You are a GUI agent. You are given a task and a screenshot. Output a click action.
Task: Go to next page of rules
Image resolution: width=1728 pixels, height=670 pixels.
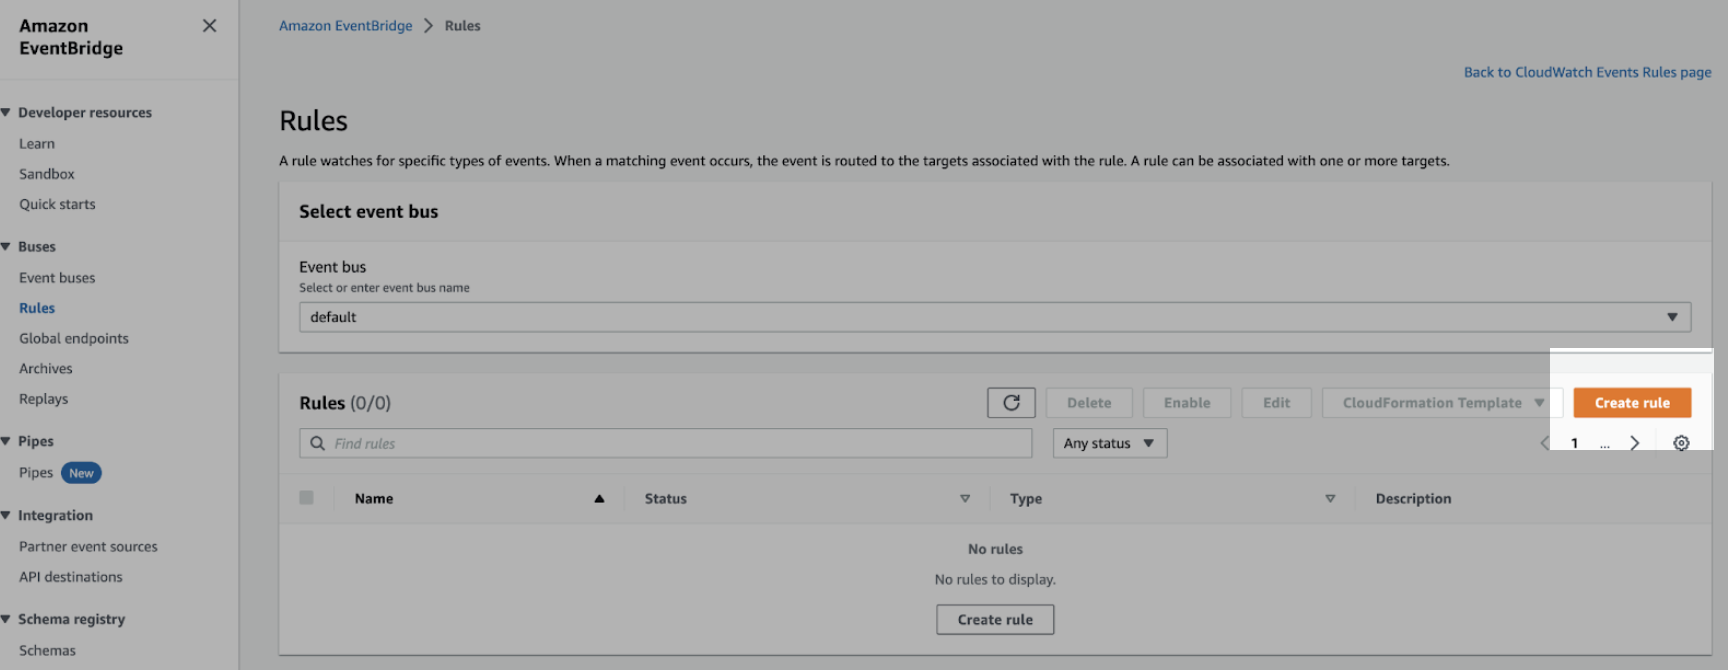(1634, 443)
